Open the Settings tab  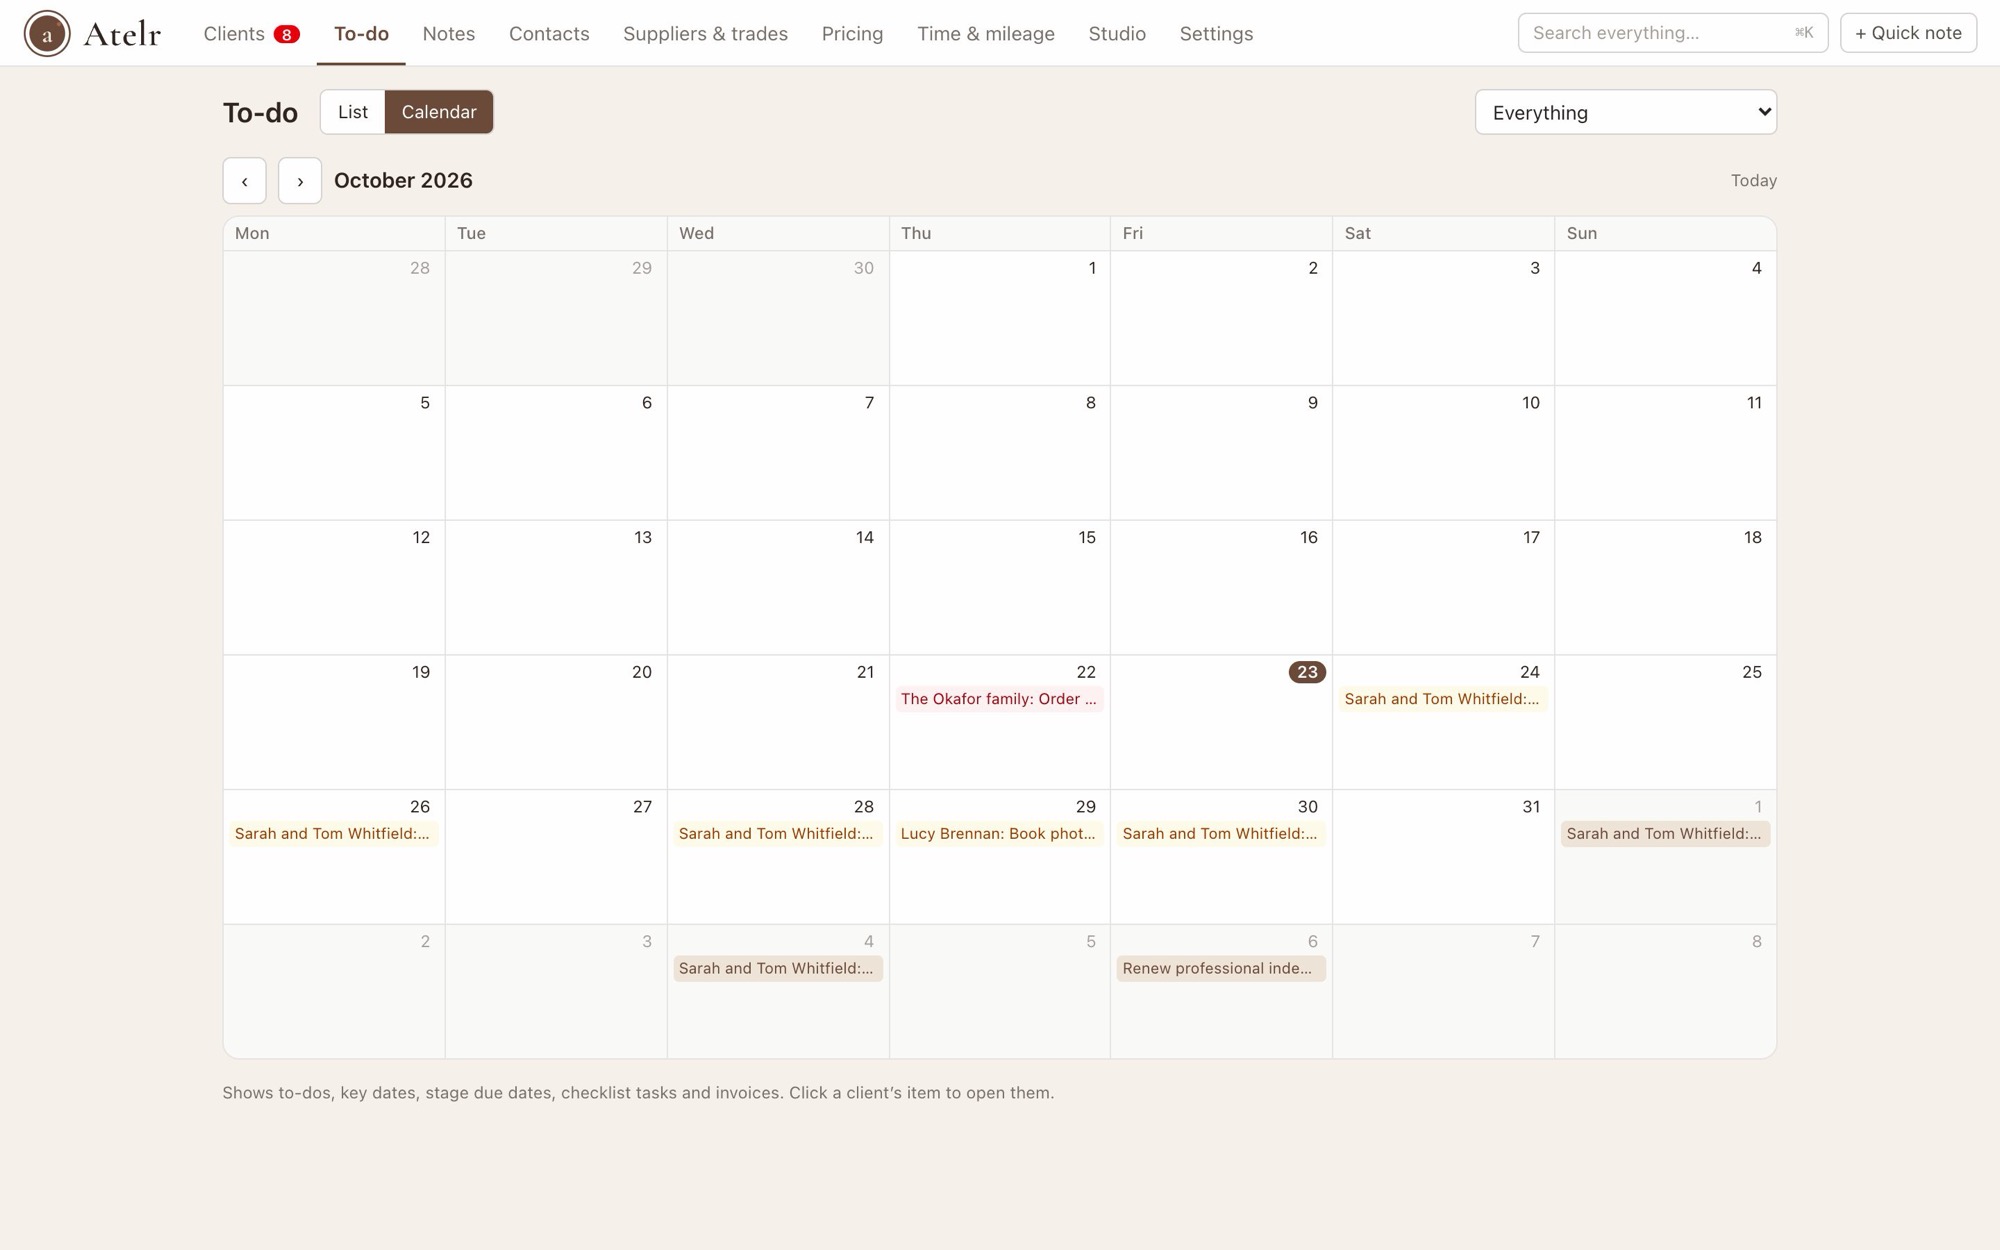(x=1216, y=33)
